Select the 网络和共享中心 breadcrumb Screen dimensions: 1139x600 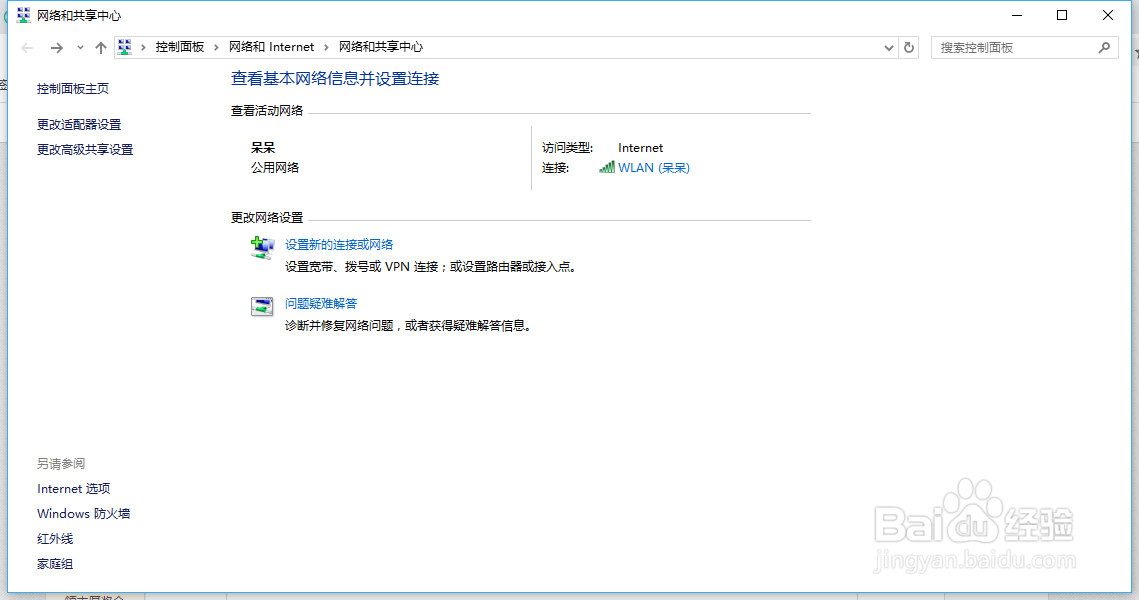[381, 47]
